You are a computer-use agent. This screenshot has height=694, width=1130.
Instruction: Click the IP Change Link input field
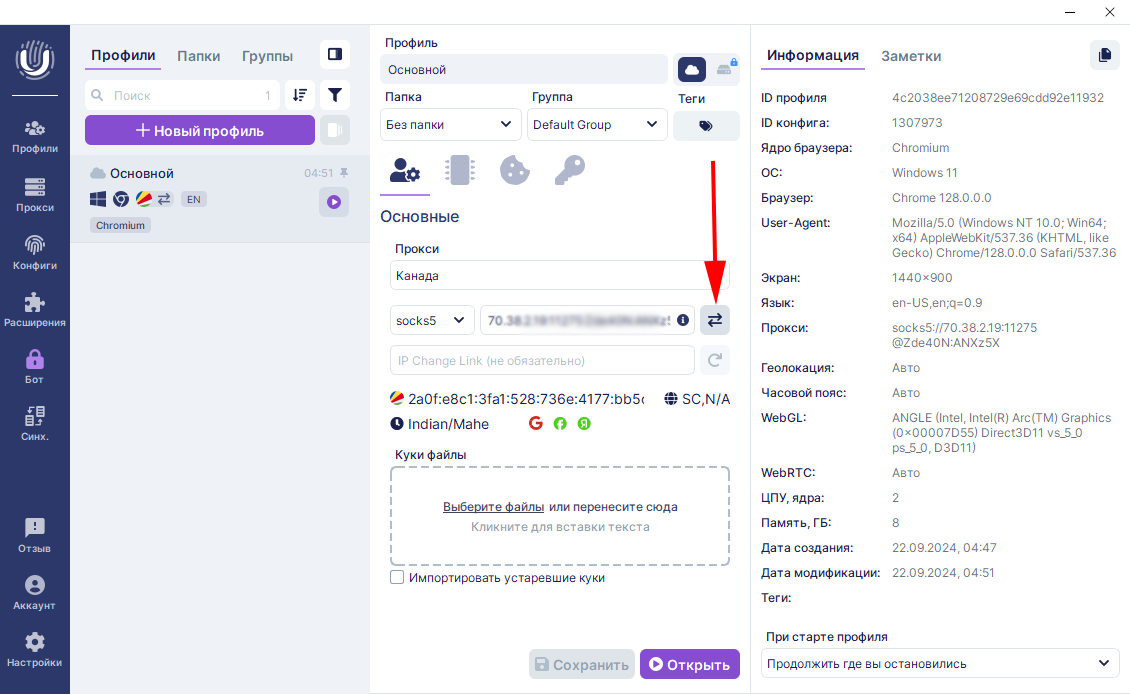click(541, 360)
